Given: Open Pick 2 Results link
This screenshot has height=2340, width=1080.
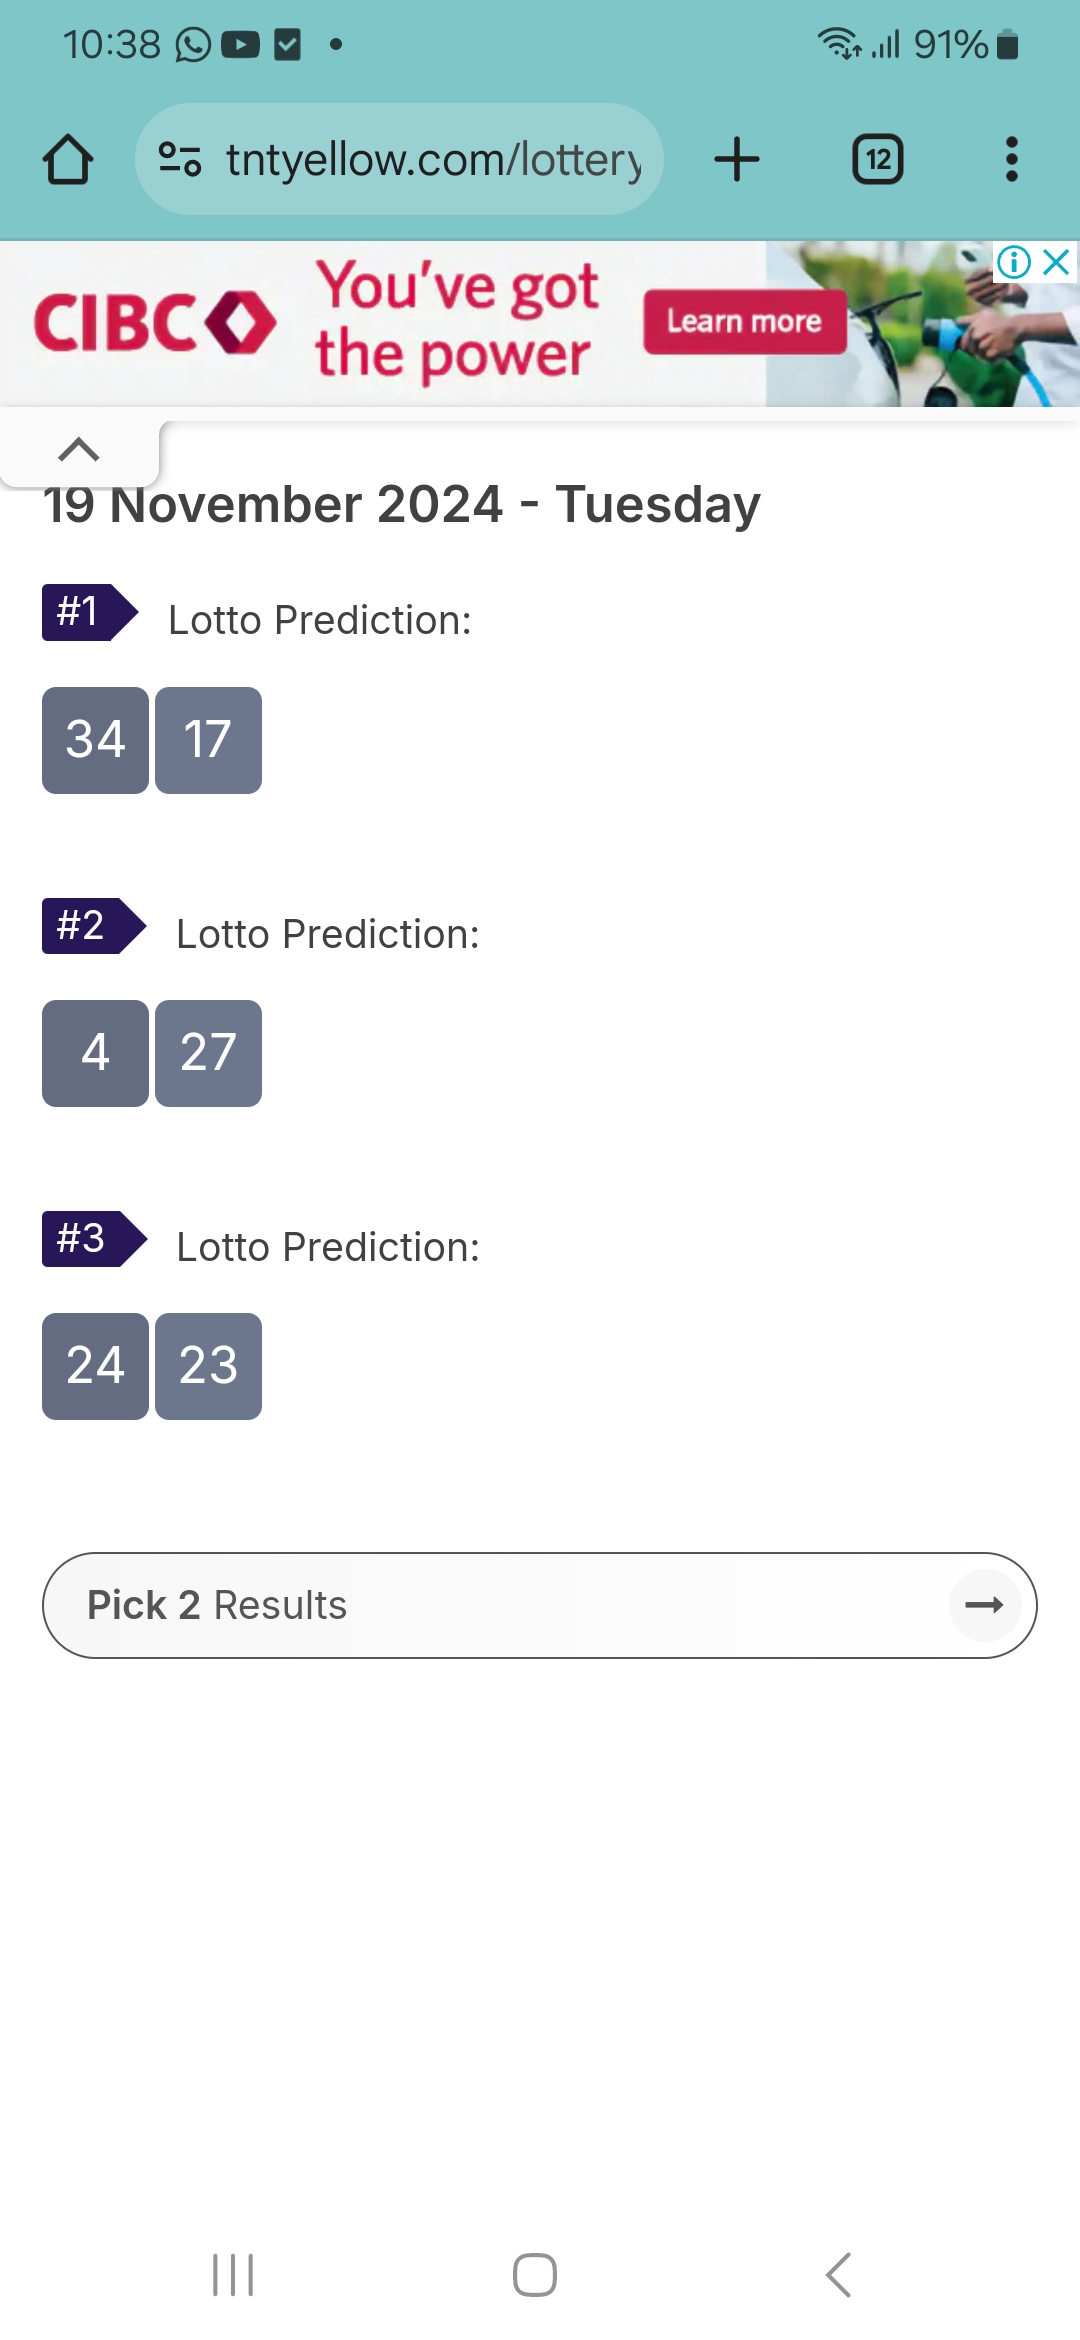Looking at the screenshot, I should tap(539, 1605).
